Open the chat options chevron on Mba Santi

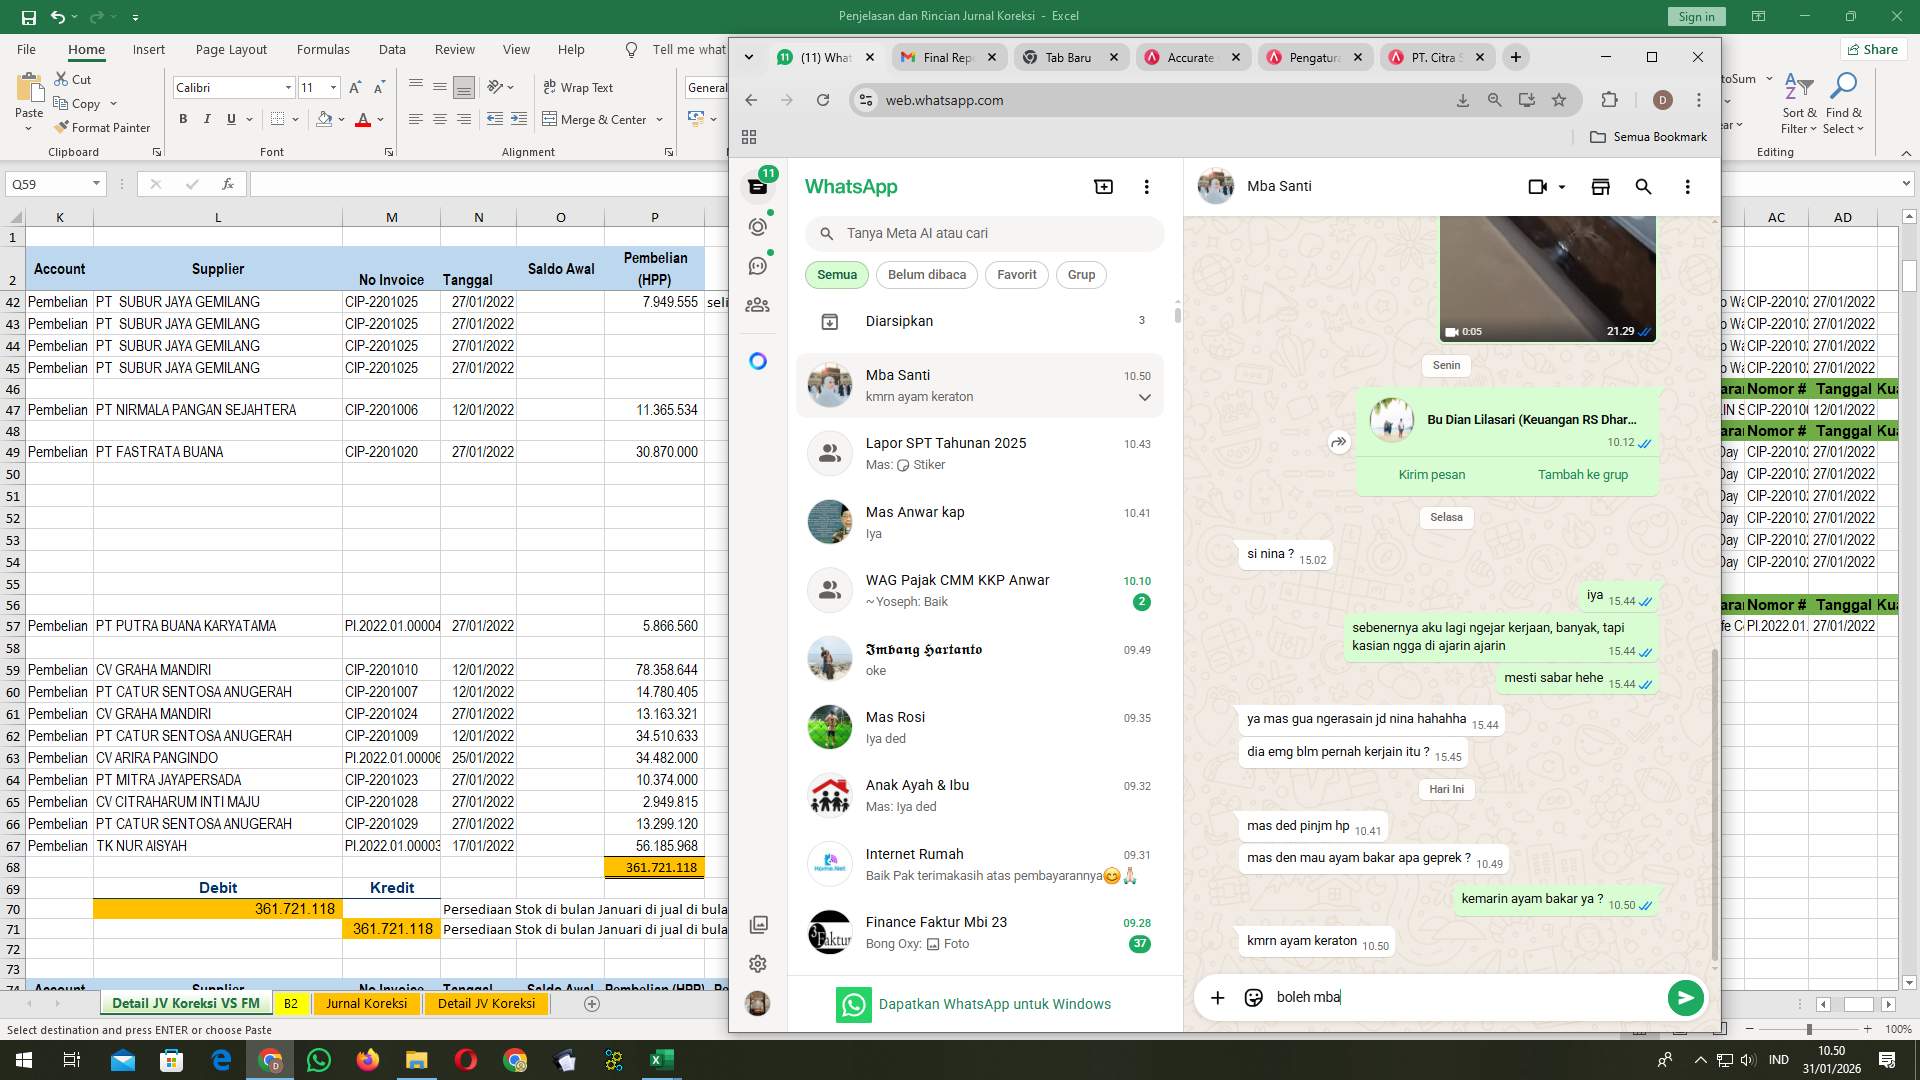click(1144, 397)
